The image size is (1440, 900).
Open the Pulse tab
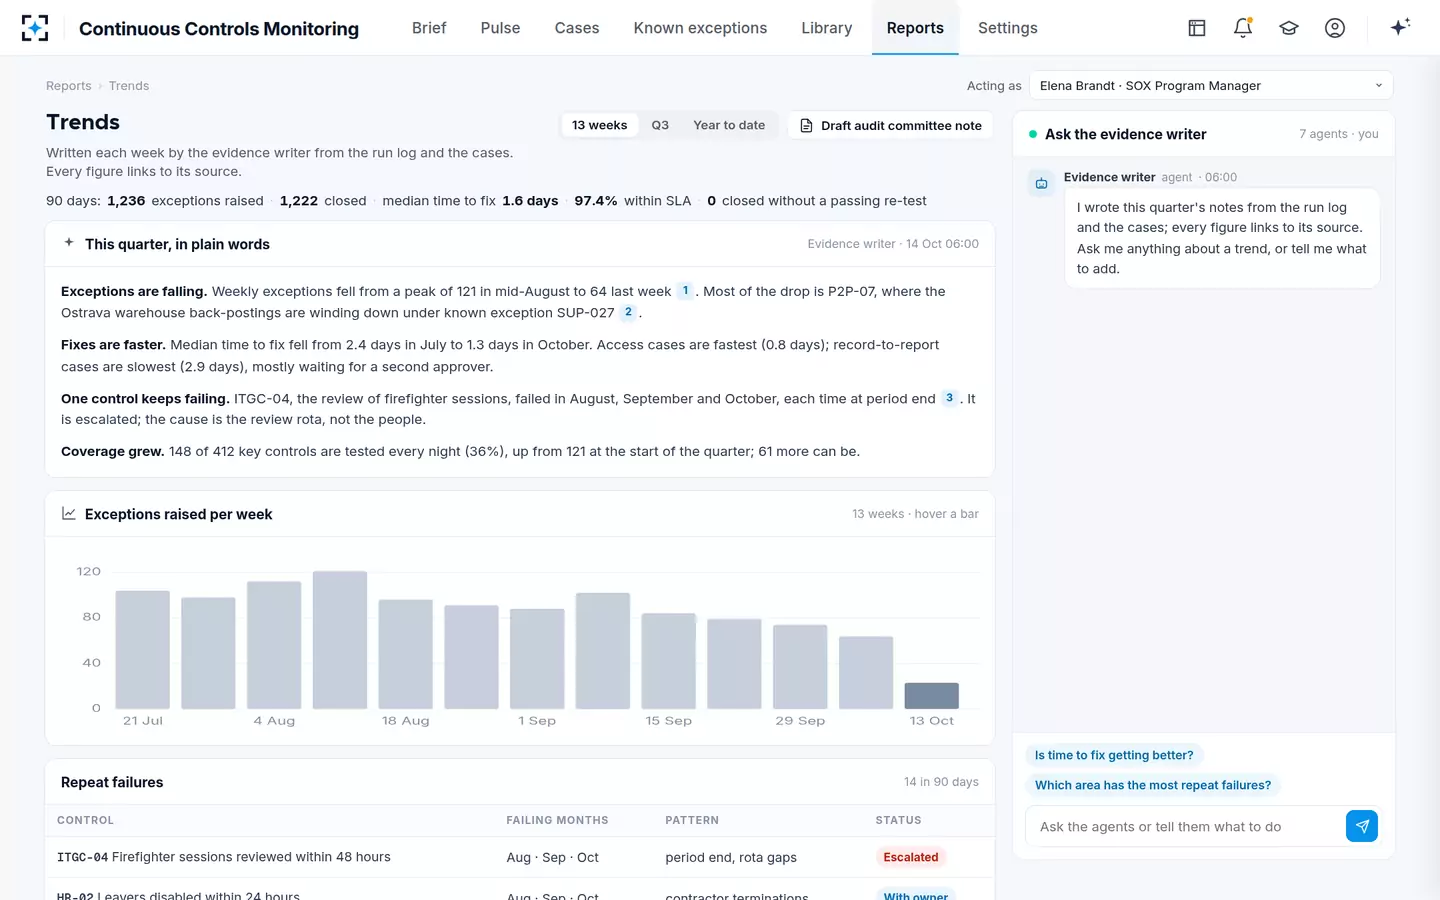[x=500, y=28]
